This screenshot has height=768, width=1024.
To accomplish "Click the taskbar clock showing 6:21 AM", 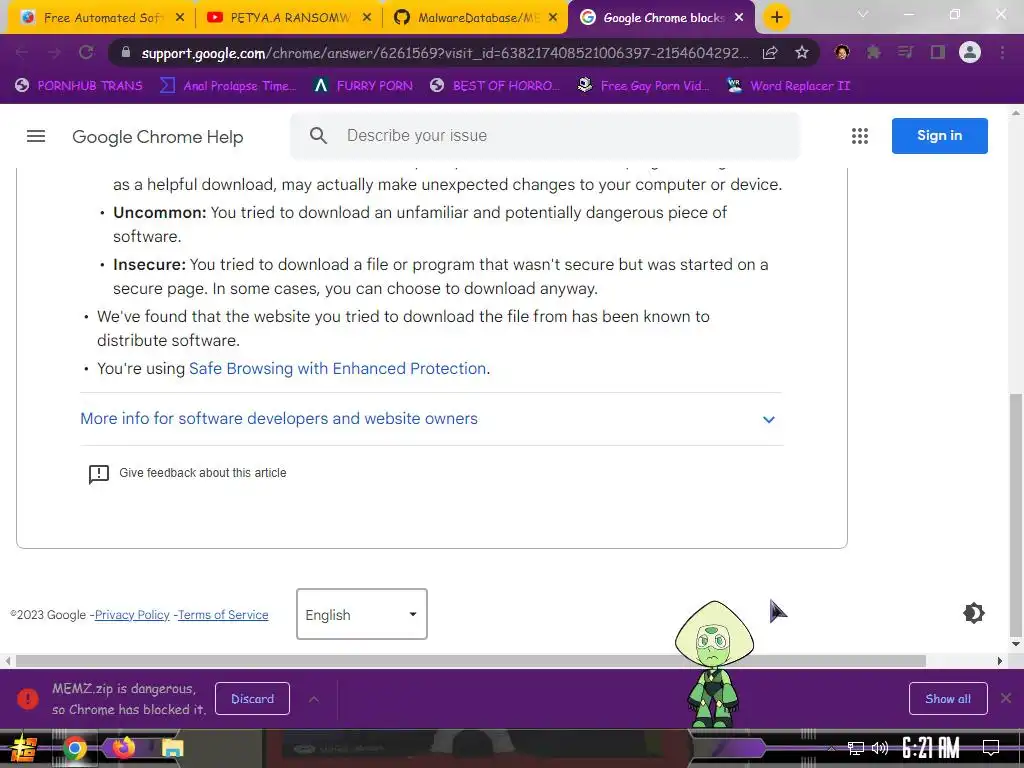I will point(931,748).
